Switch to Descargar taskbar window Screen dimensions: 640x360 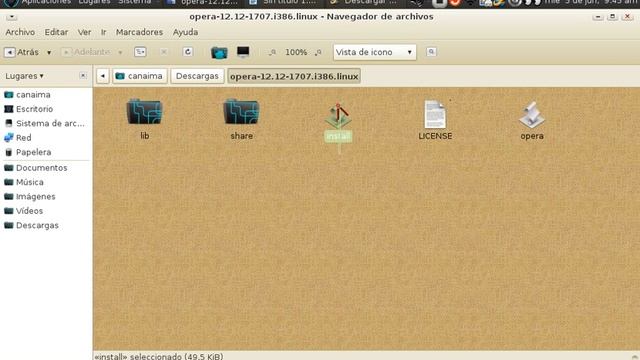pyautogui.click(x=364, y=2)
